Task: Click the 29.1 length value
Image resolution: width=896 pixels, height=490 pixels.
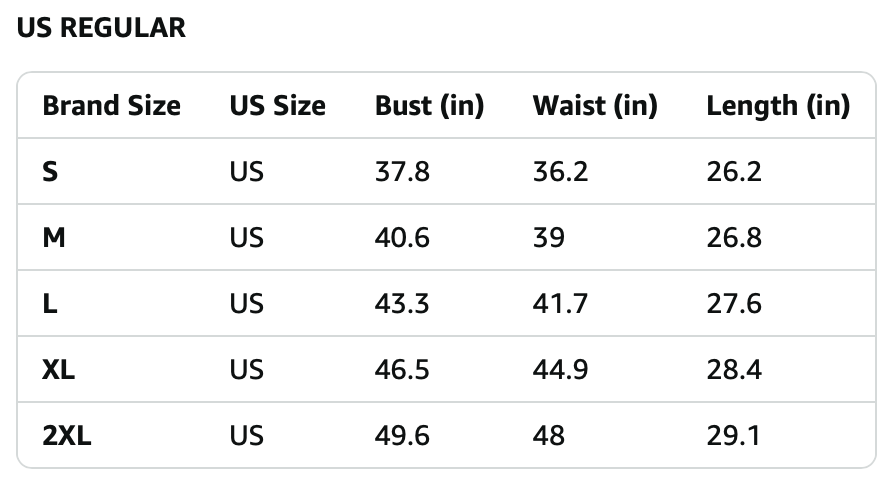Action: click(733, 436)
